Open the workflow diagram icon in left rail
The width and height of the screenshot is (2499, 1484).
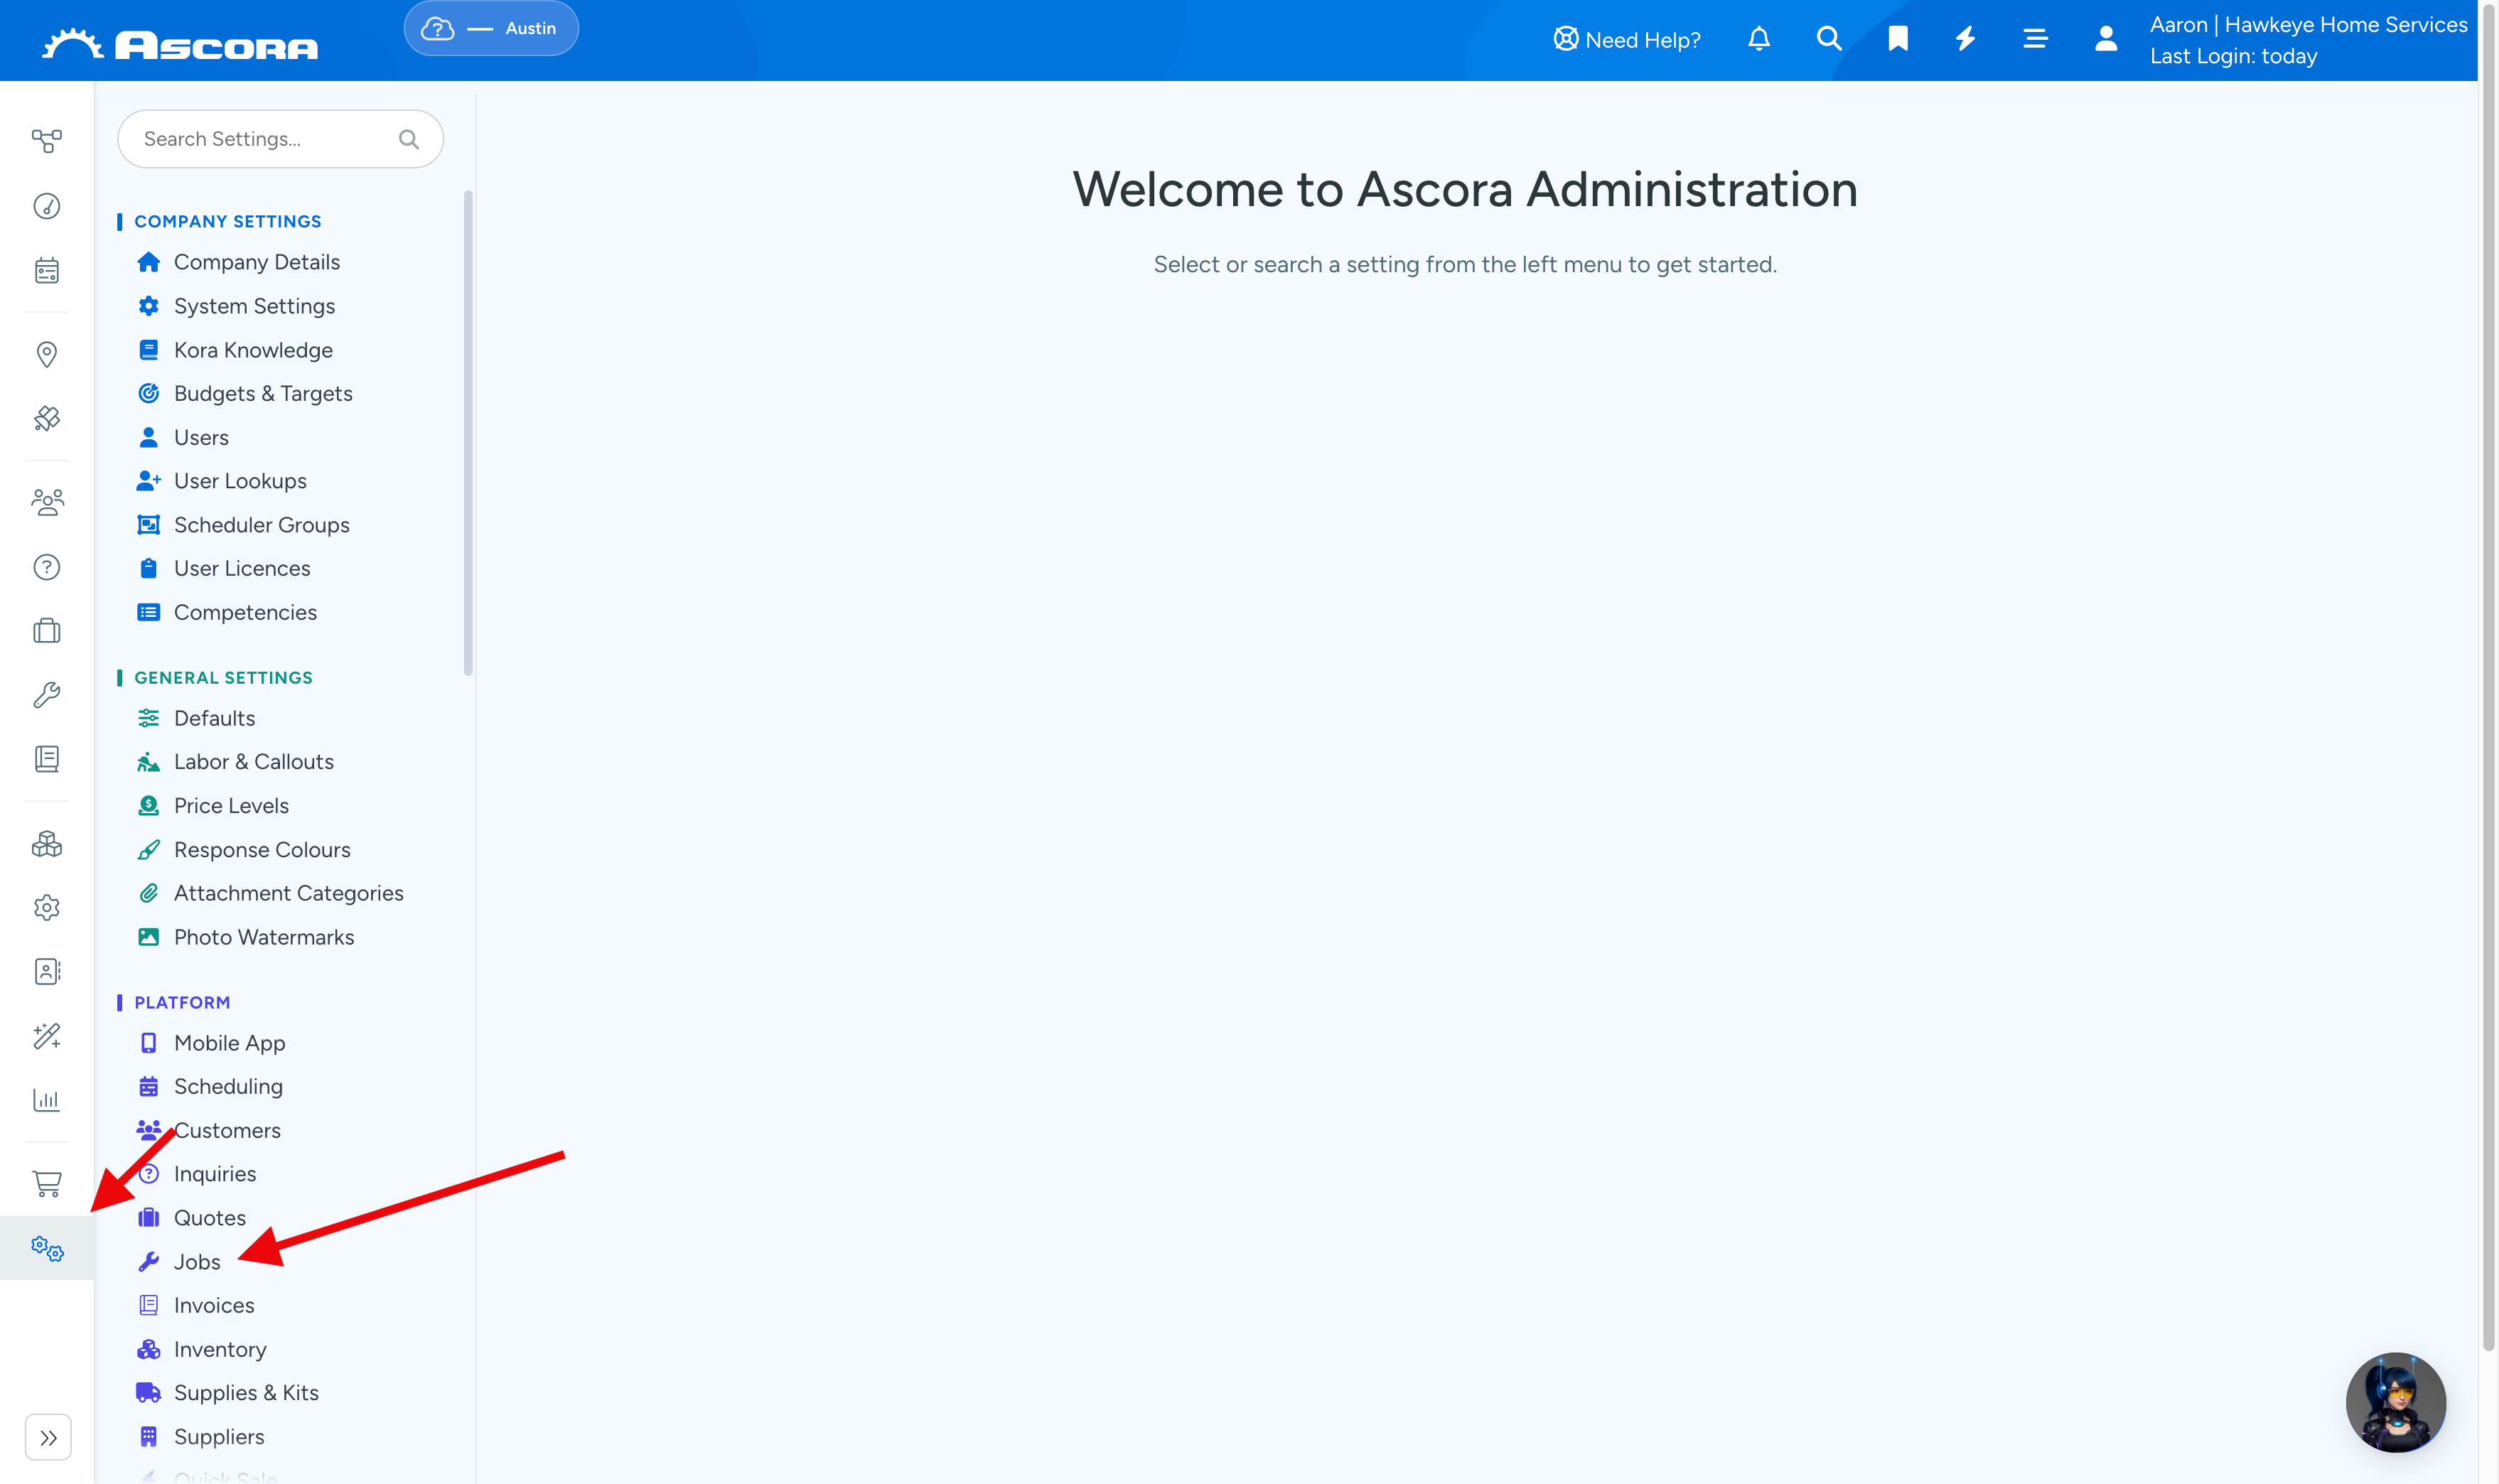pos(47,141)
